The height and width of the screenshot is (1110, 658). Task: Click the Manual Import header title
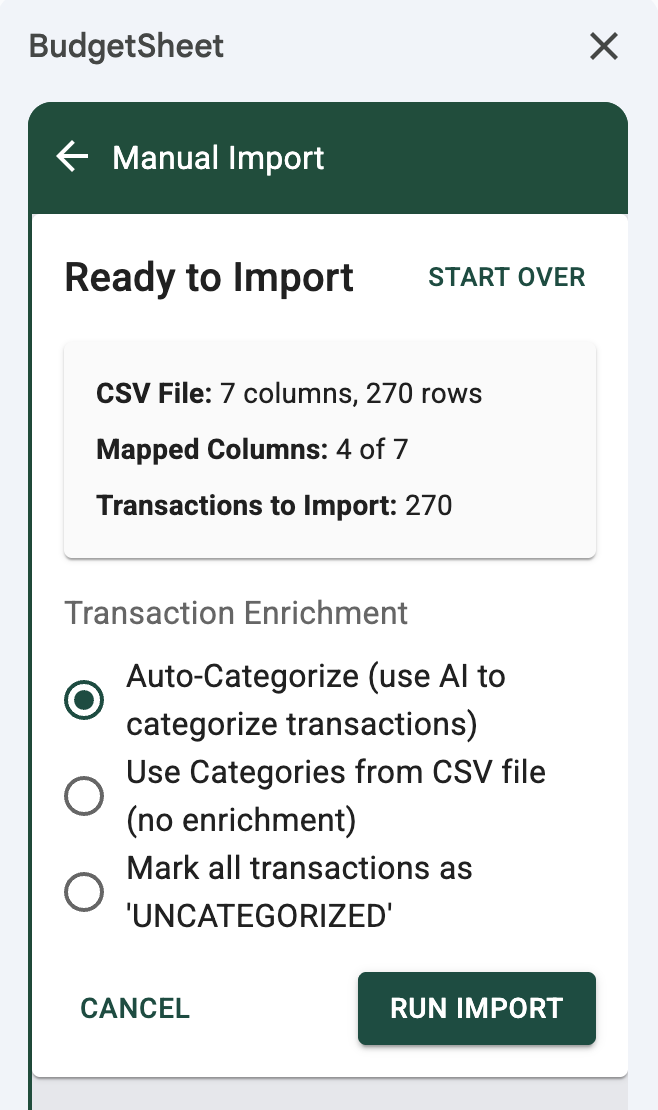(x=218, y=158)
